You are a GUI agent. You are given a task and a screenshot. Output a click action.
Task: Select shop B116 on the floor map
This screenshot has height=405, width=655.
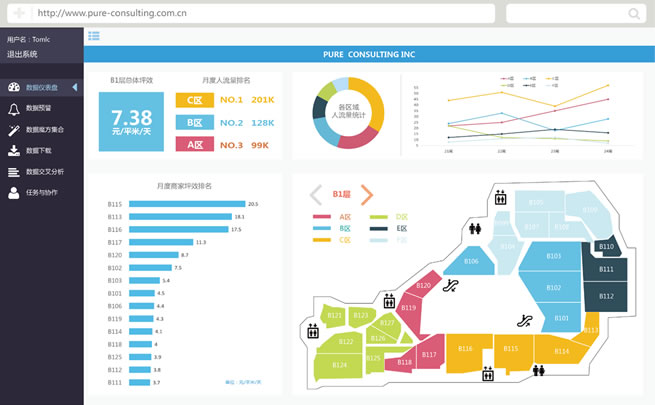pyautogui.click(x=465, y=349)
